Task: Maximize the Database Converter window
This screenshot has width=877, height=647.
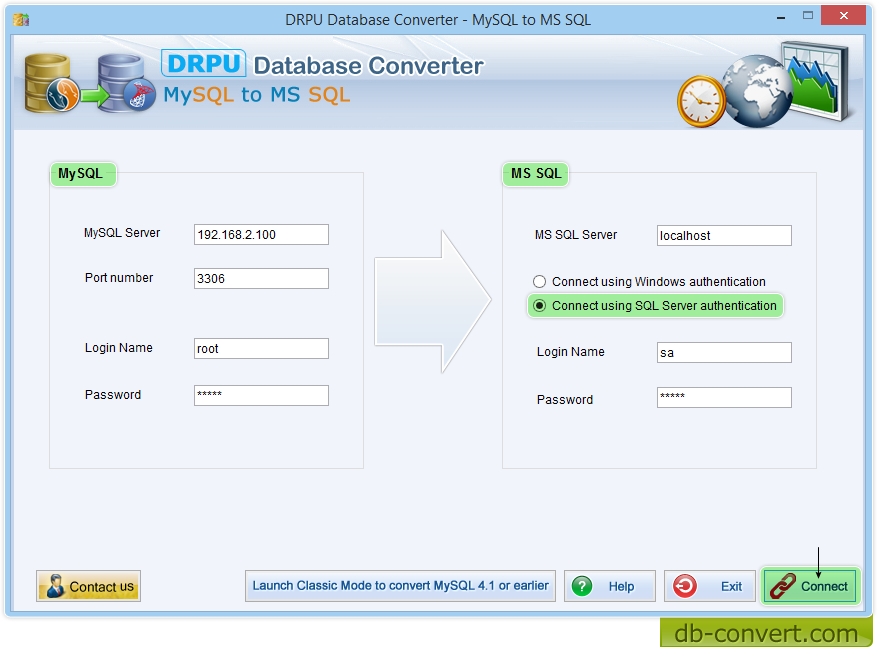Action: [x=808, y=16]
